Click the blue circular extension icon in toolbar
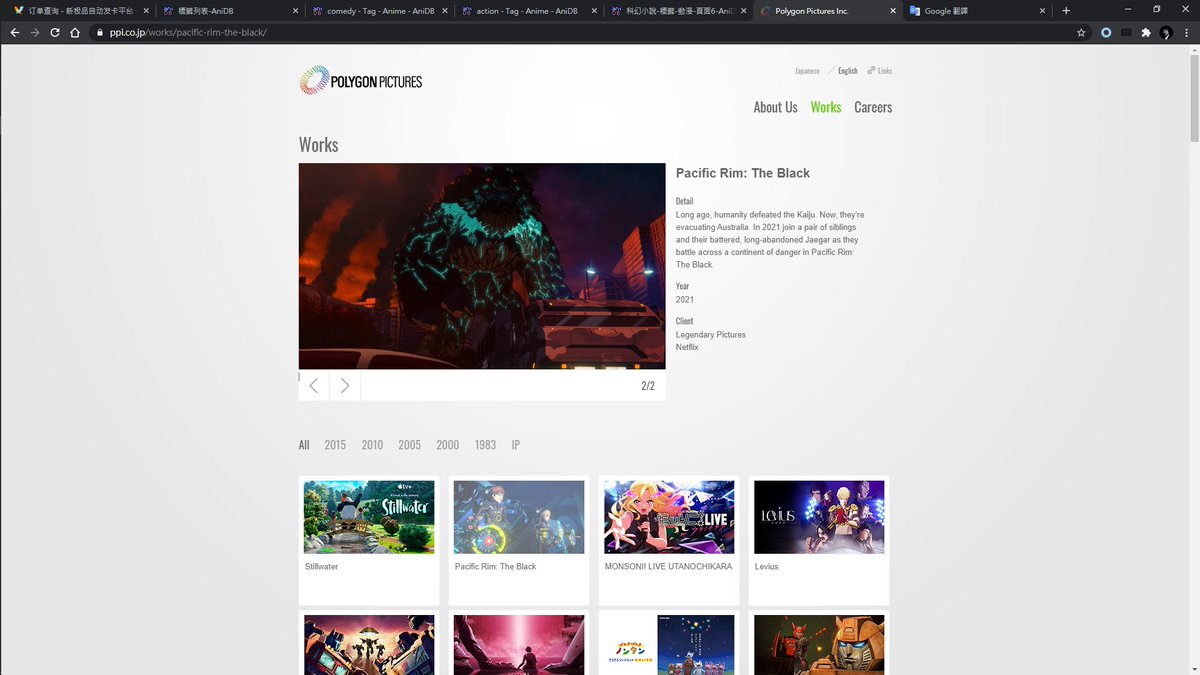1200x675 pixels. coord(1106,32)
